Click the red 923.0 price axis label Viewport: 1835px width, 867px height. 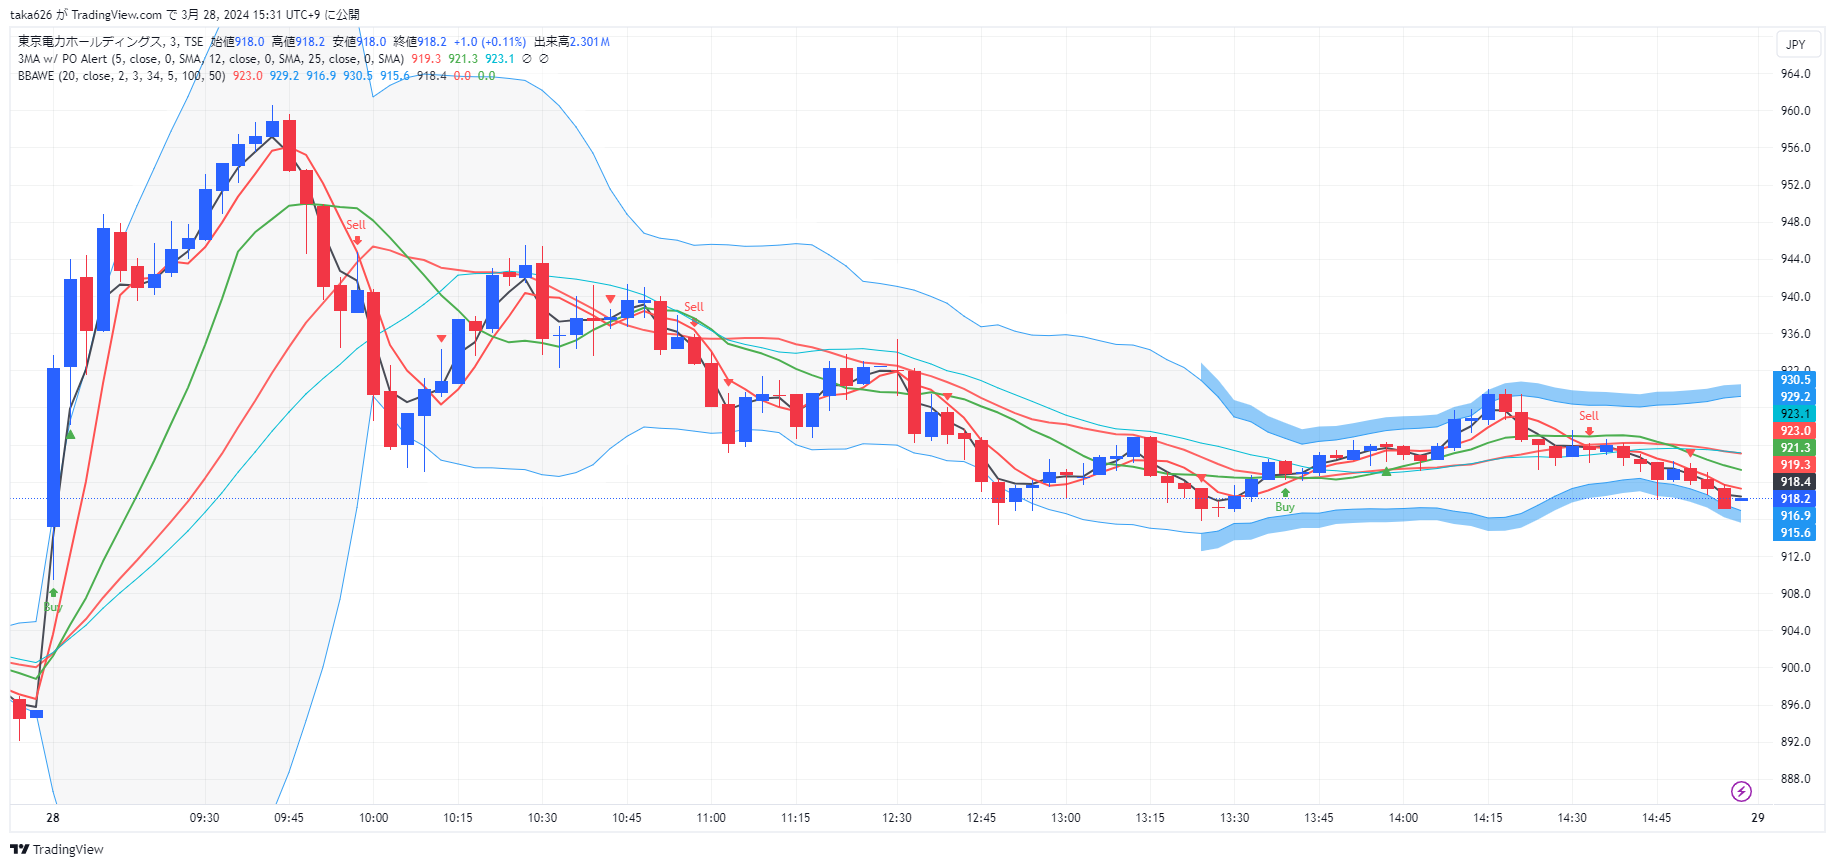(x=1795, y=431)
